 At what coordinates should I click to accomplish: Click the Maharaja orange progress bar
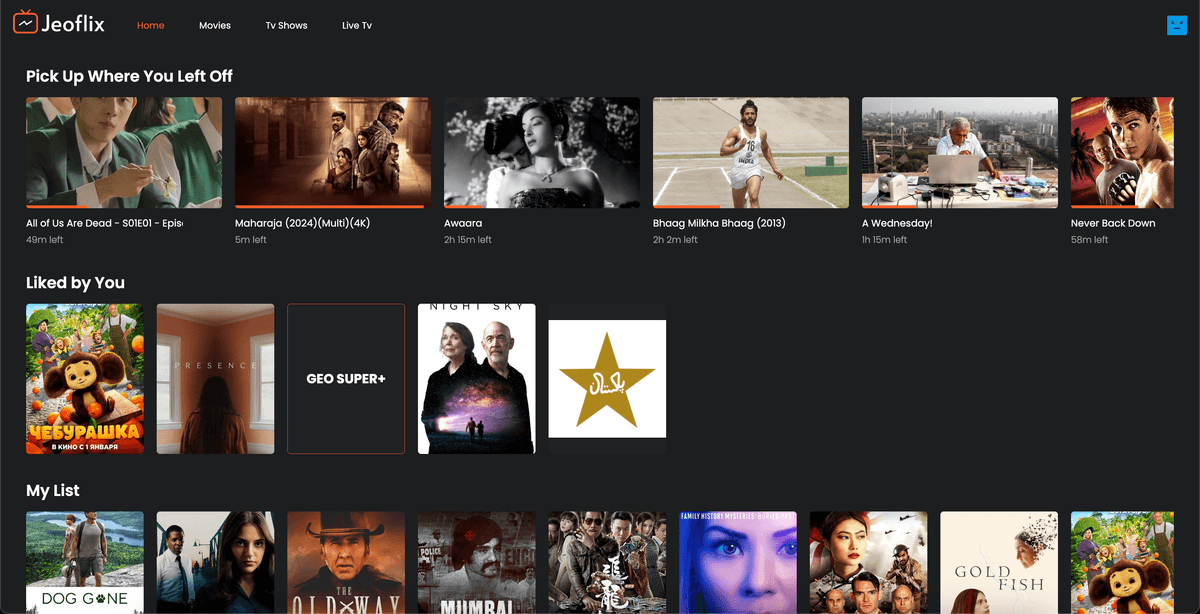pos(330,206)
